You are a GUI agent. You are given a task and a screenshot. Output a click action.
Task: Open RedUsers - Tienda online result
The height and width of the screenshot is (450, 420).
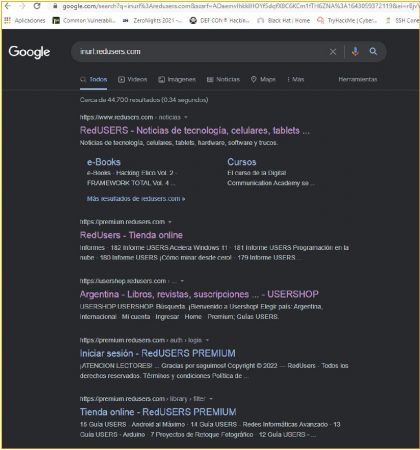pyautogui.click(x=131, y=235)
